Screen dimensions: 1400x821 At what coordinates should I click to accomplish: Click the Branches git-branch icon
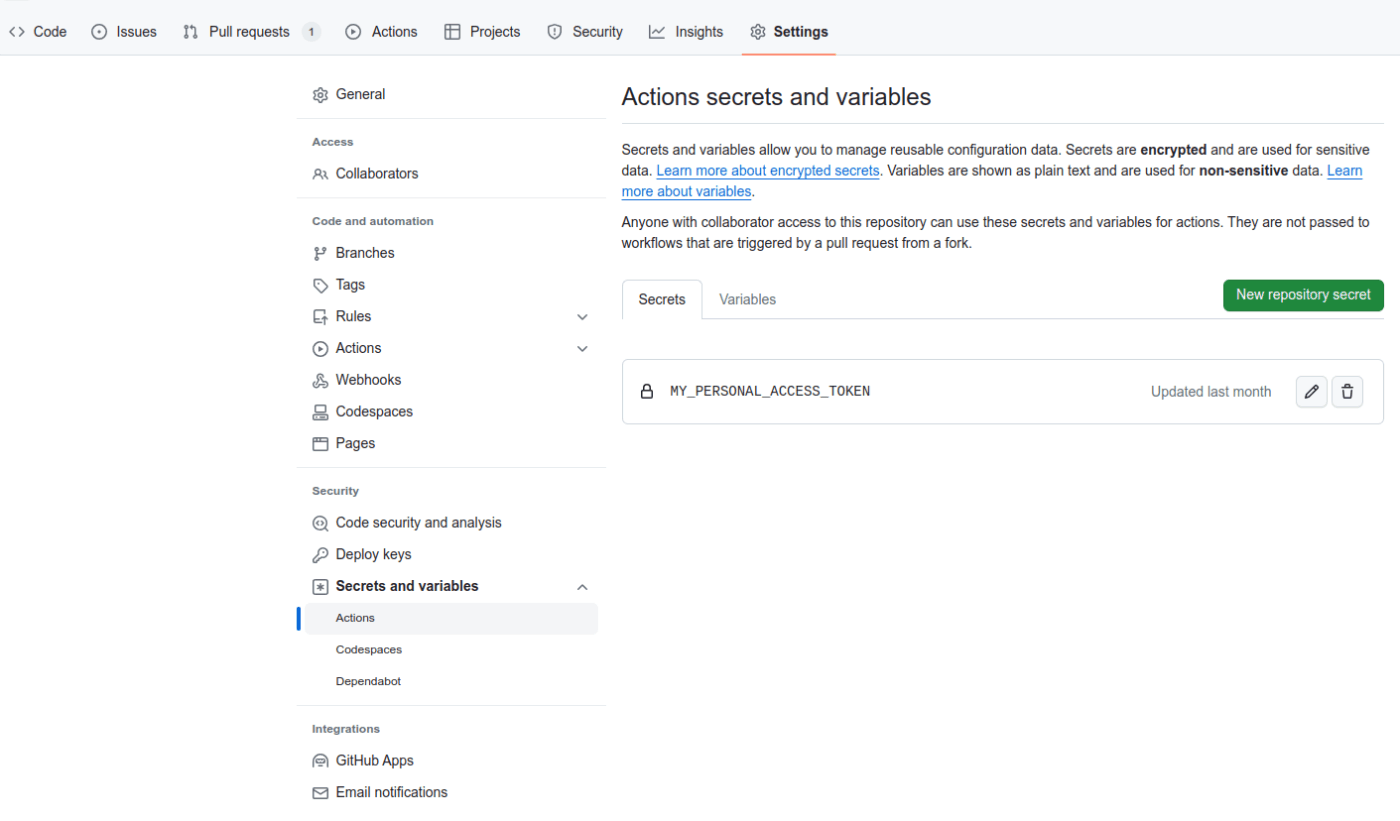point(320,253)
